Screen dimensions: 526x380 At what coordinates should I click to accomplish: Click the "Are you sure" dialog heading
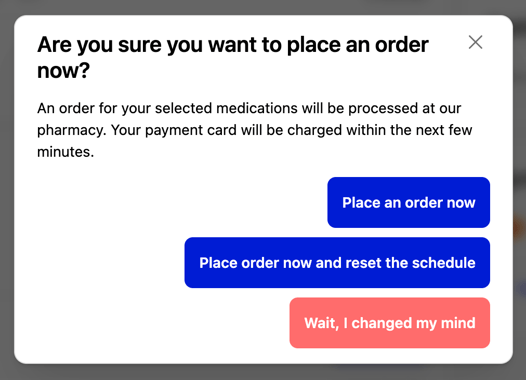click(233, 57)
